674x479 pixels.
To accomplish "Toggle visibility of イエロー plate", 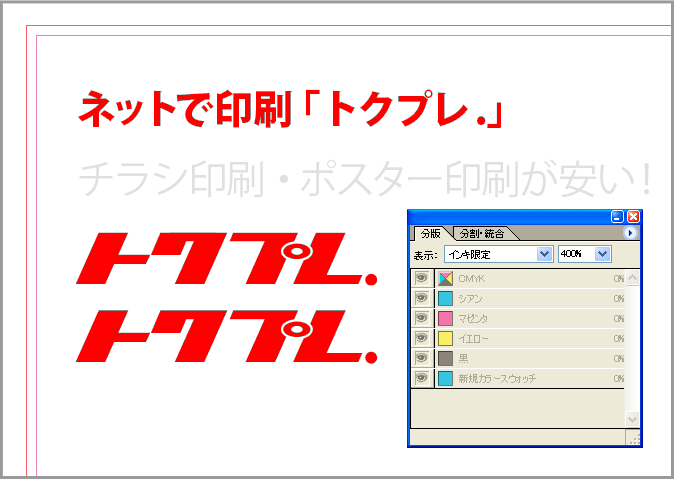I will tap(422, 338).
